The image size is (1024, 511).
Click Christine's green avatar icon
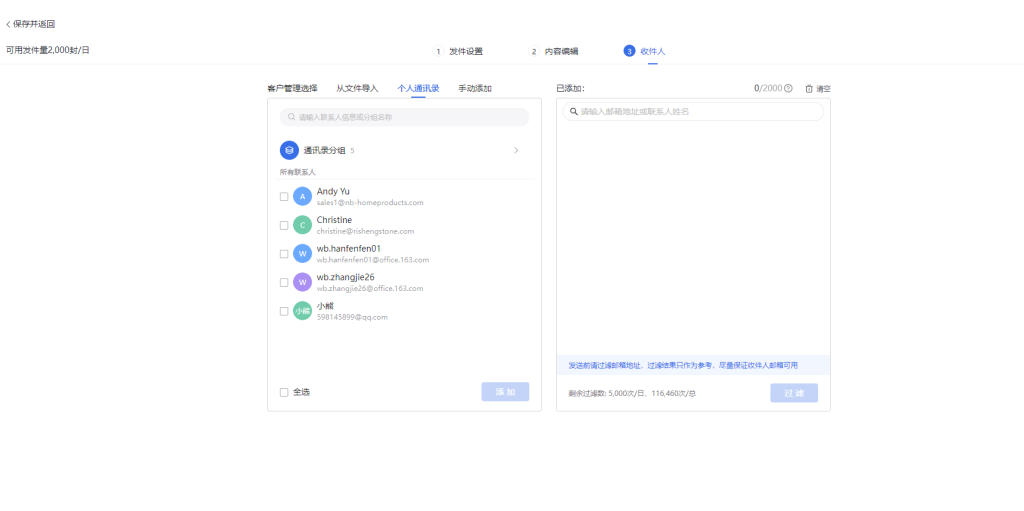[x=302, y=225]
